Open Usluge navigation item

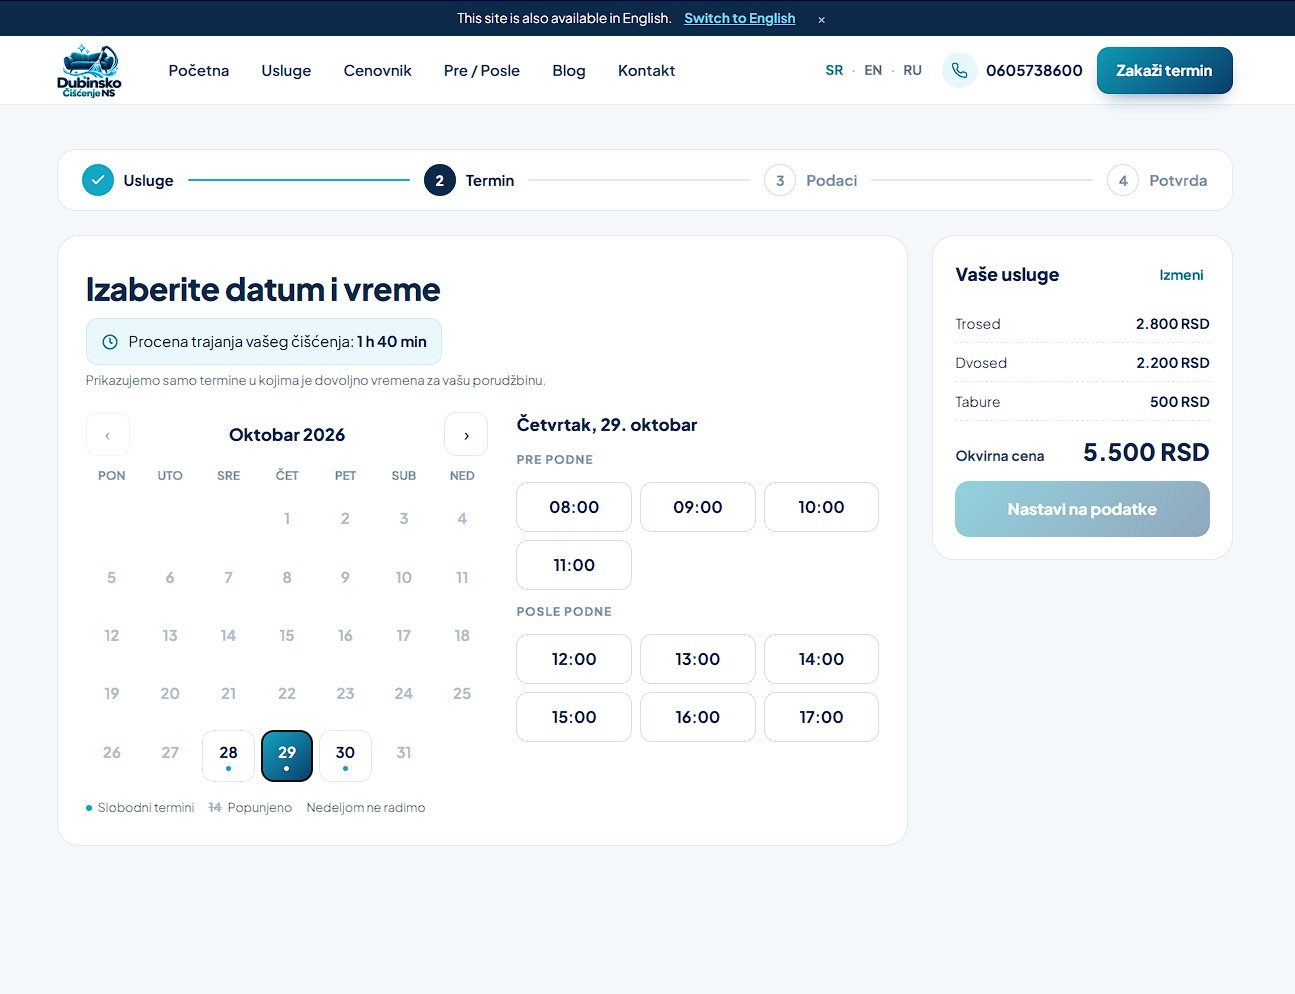click(287, 70)
